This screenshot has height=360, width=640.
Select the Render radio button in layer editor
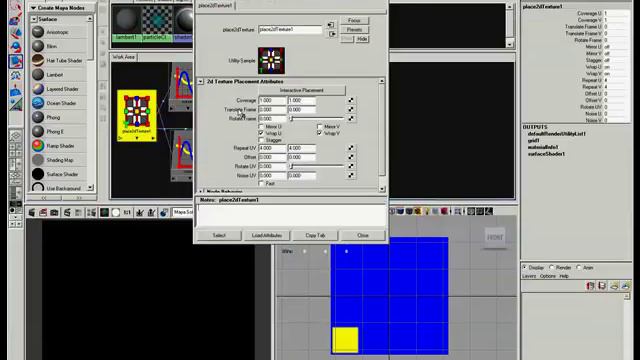[551, 267]
